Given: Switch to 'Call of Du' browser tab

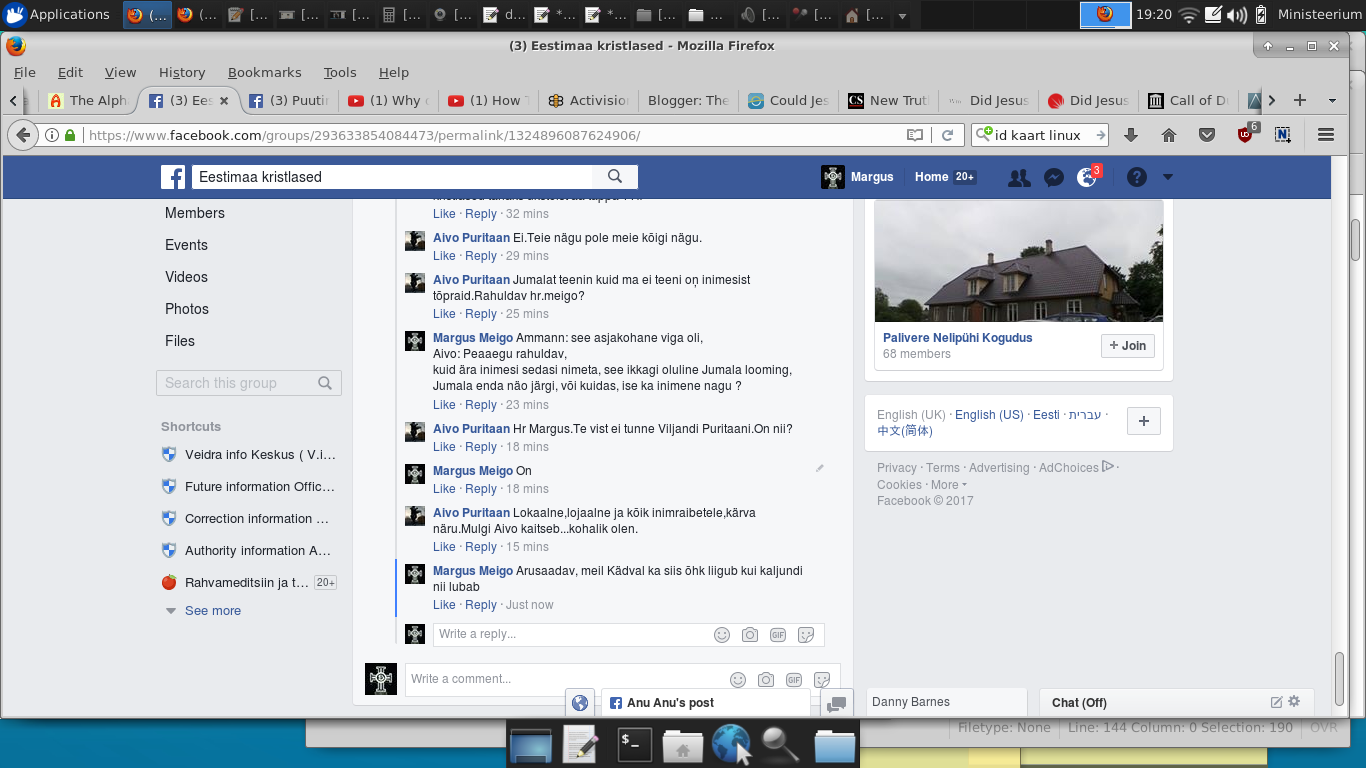Looking at the screenshot, I should tap(1188, 100).
